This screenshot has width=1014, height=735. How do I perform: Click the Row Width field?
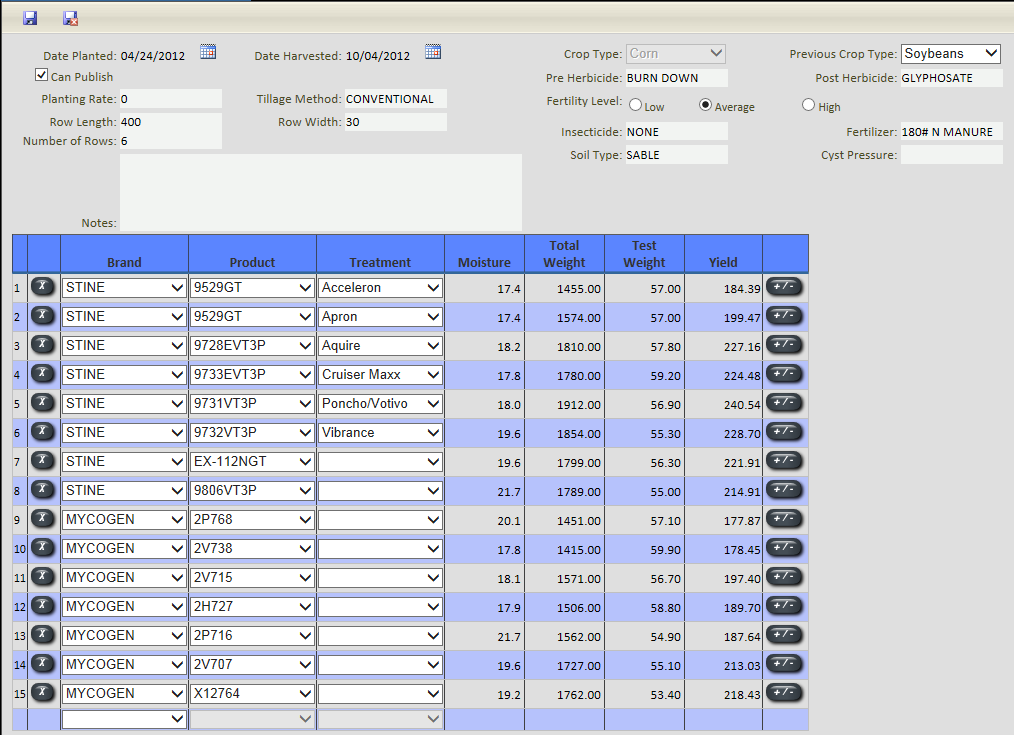pyautogui.click(x=395, y=122)
